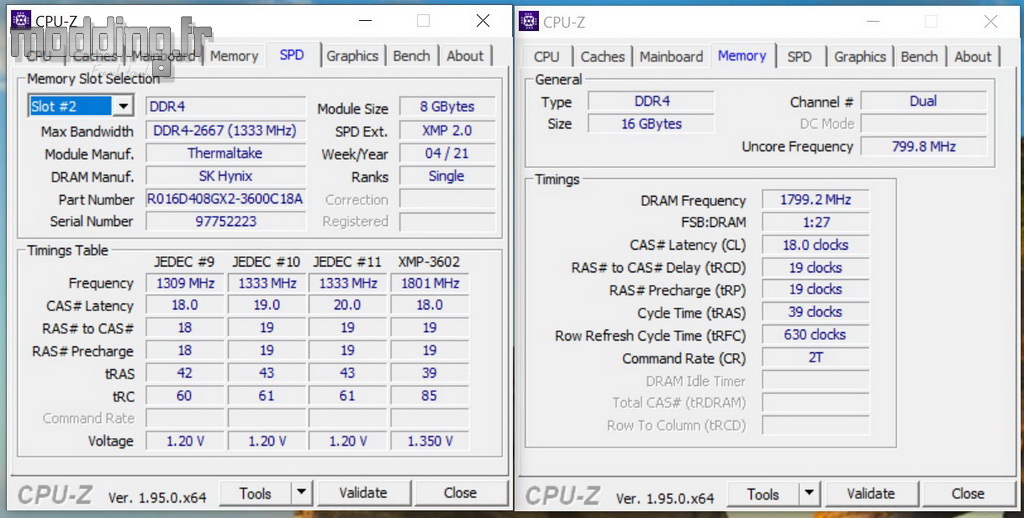Click Serial Number field 97752223

point(225,221)
